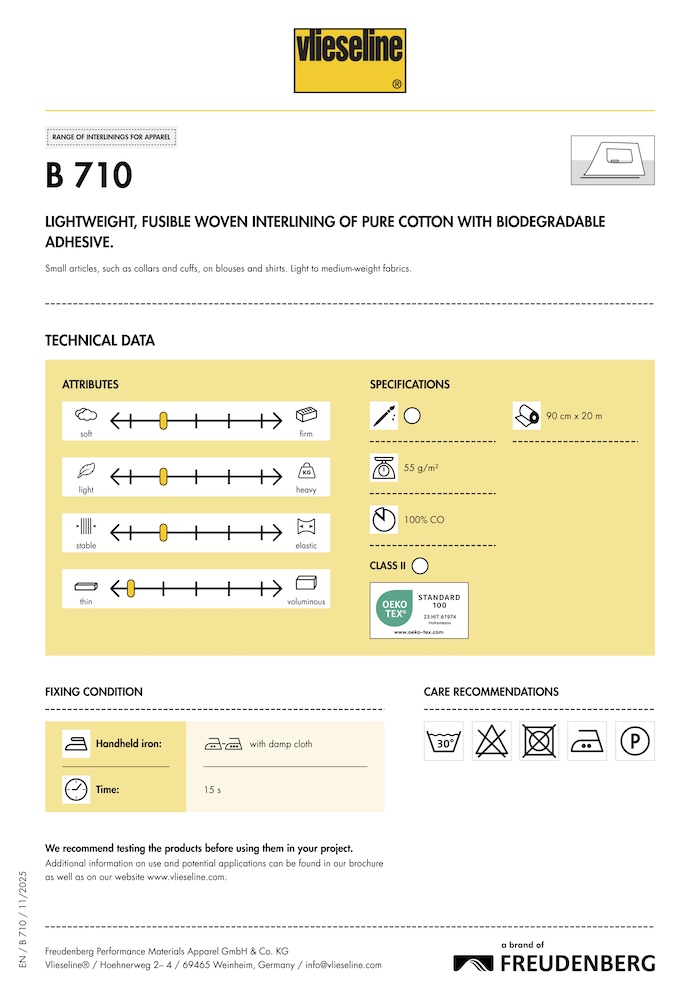
Task: Click the fabric roll size icon
Action: tap(527, 414)
